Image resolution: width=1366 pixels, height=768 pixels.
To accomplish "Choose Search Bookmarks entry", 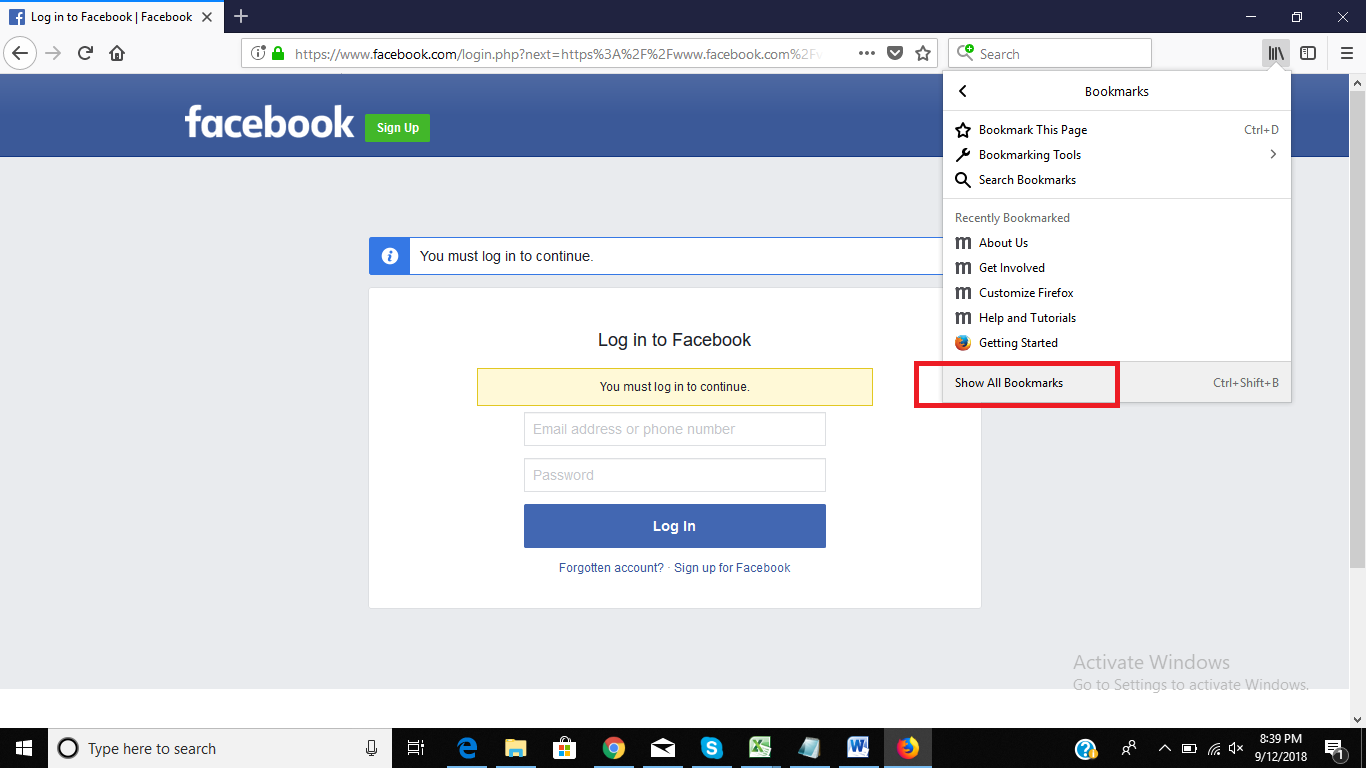I will pos(1117,180).
